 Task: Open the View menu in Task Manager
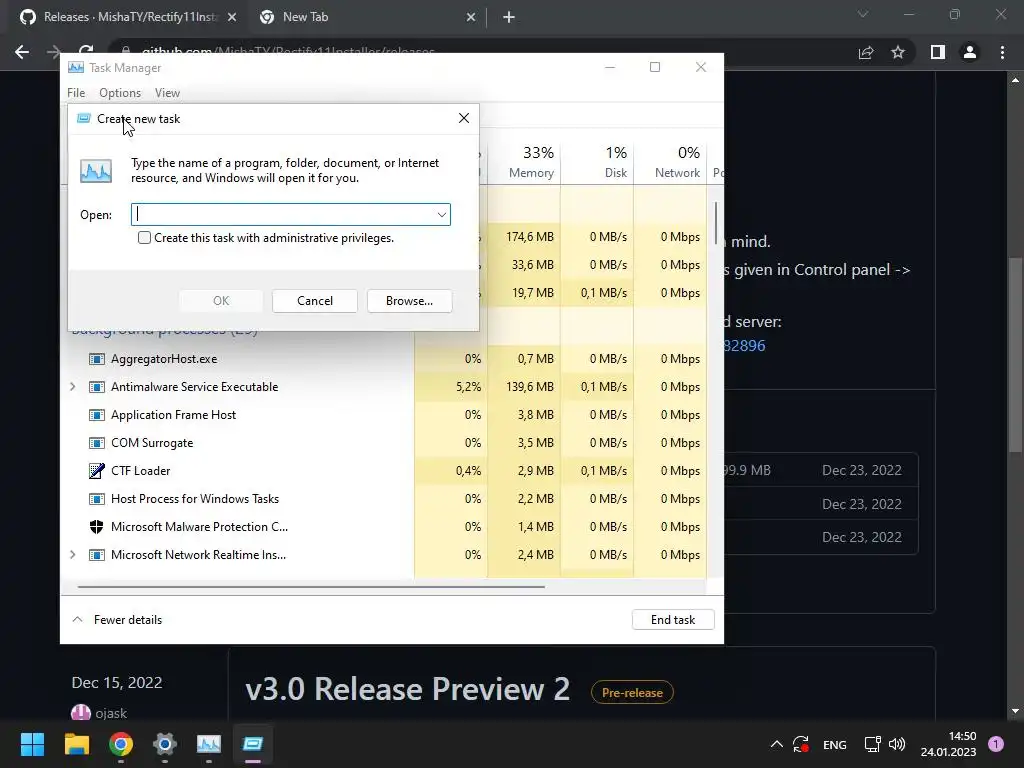coord(167,93)
